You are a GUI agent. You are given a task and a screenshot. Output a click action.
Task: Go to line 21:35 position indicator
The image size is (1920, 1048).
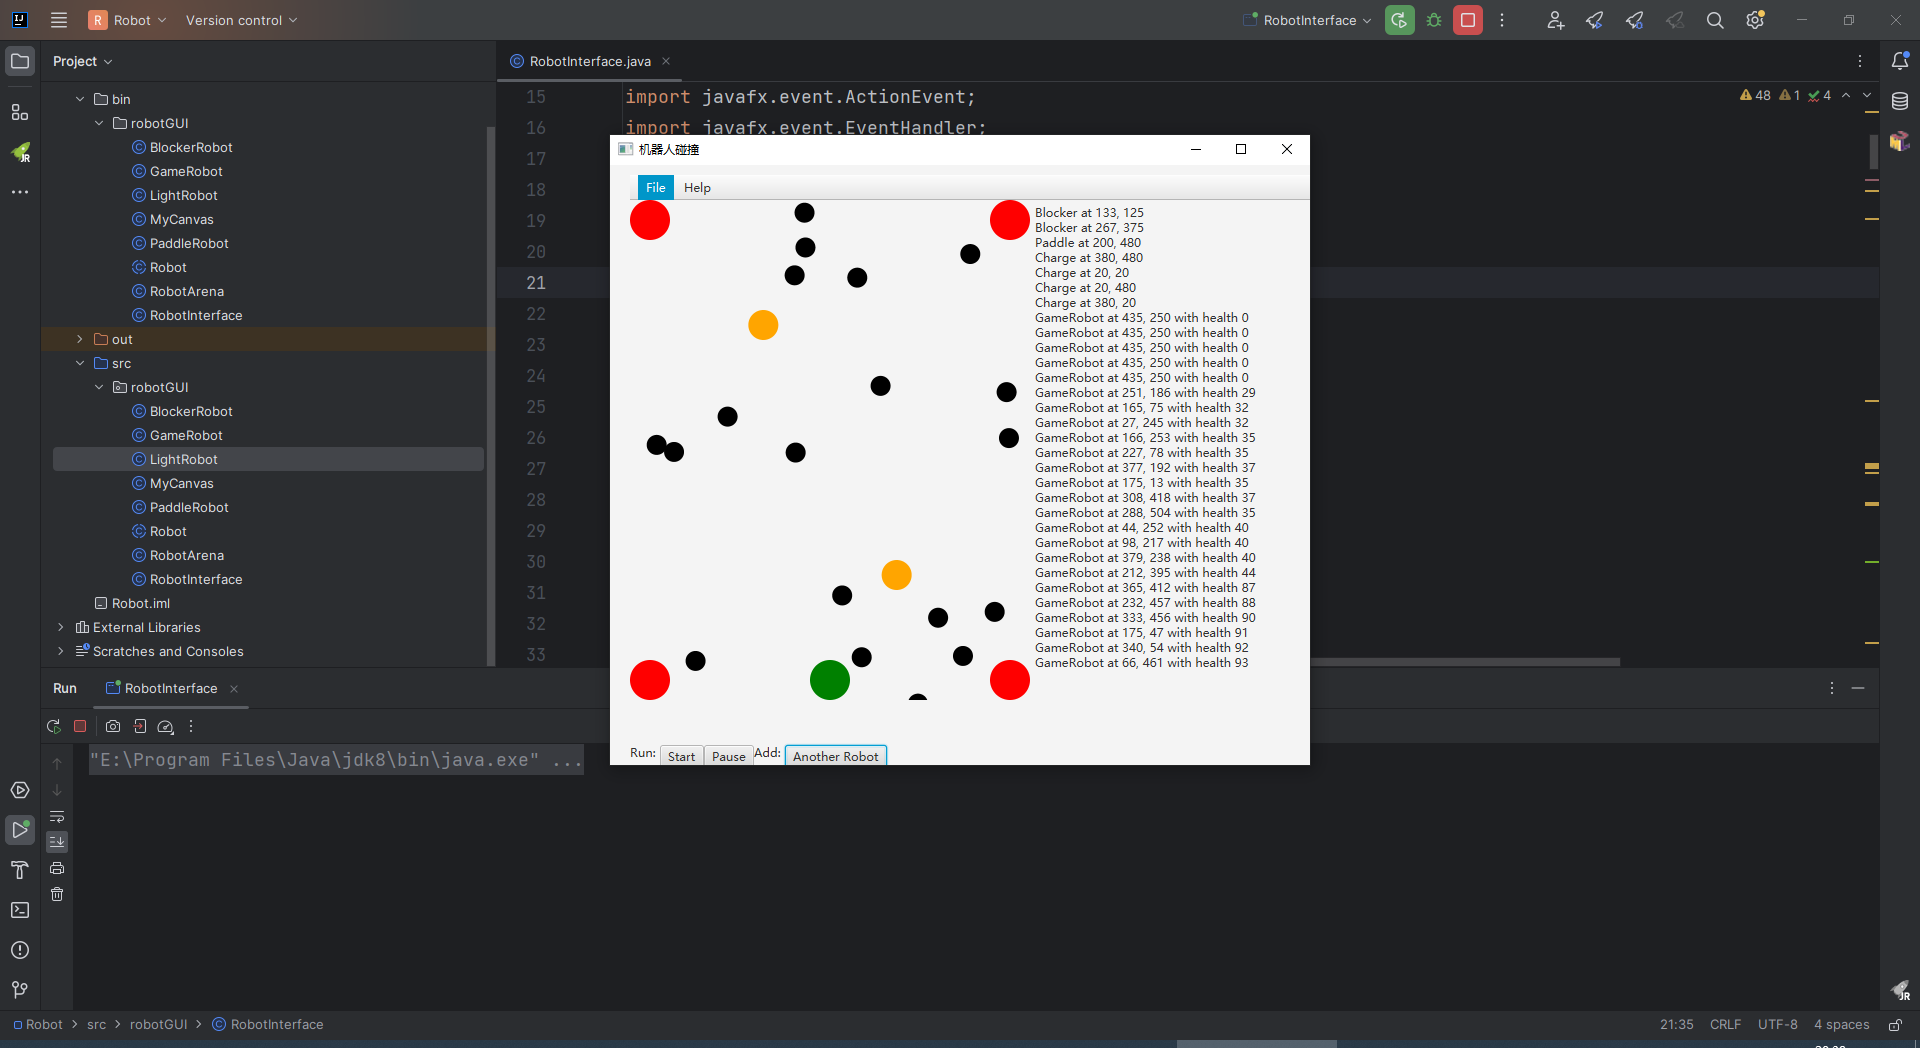pos(1677,1024)
